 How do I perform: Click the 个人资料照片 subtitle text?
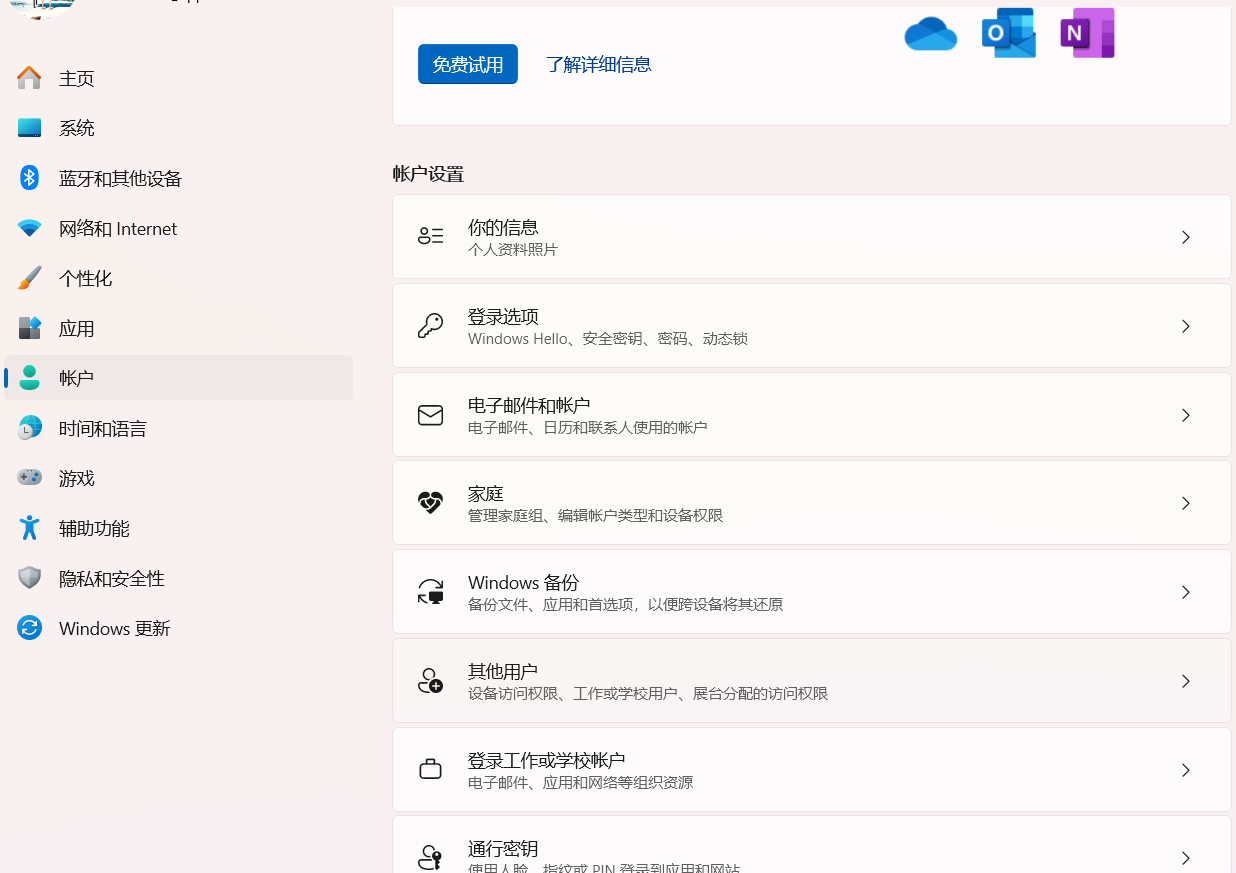[513, 250]
